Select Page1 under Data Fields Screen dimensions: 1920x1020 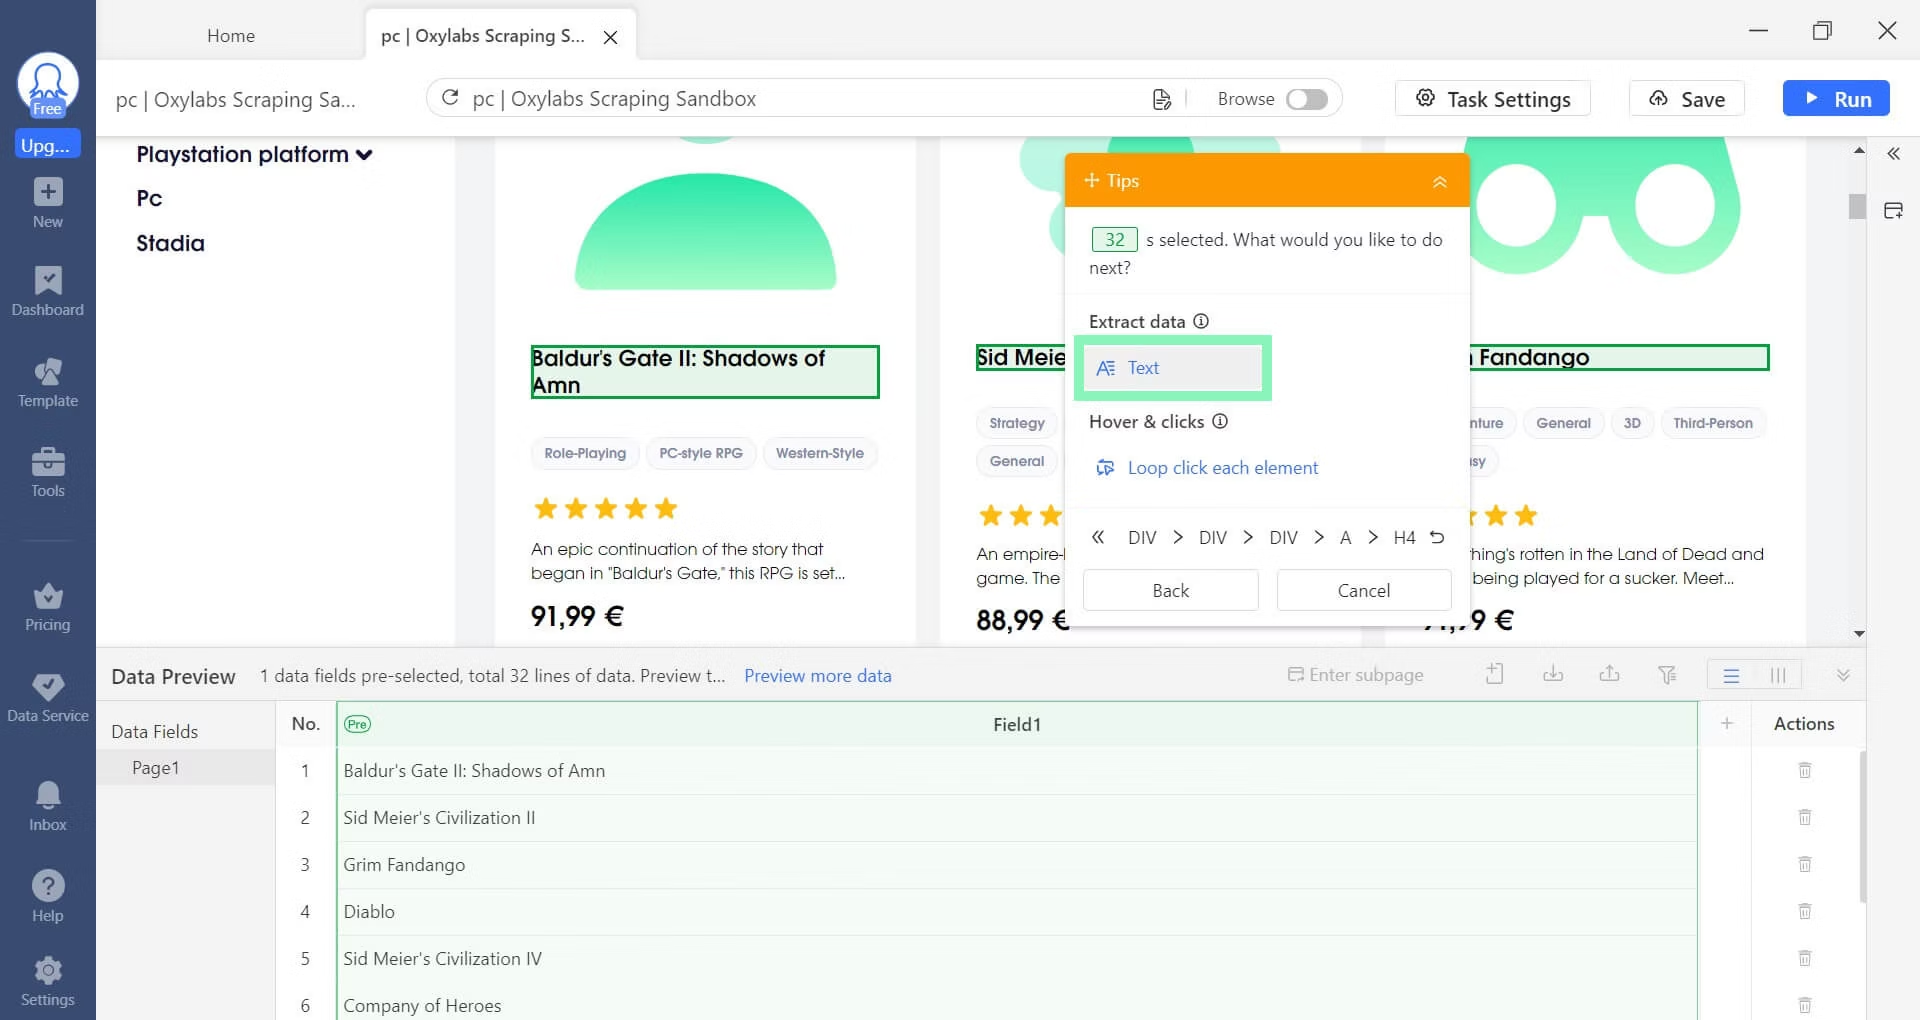(155, 768)
